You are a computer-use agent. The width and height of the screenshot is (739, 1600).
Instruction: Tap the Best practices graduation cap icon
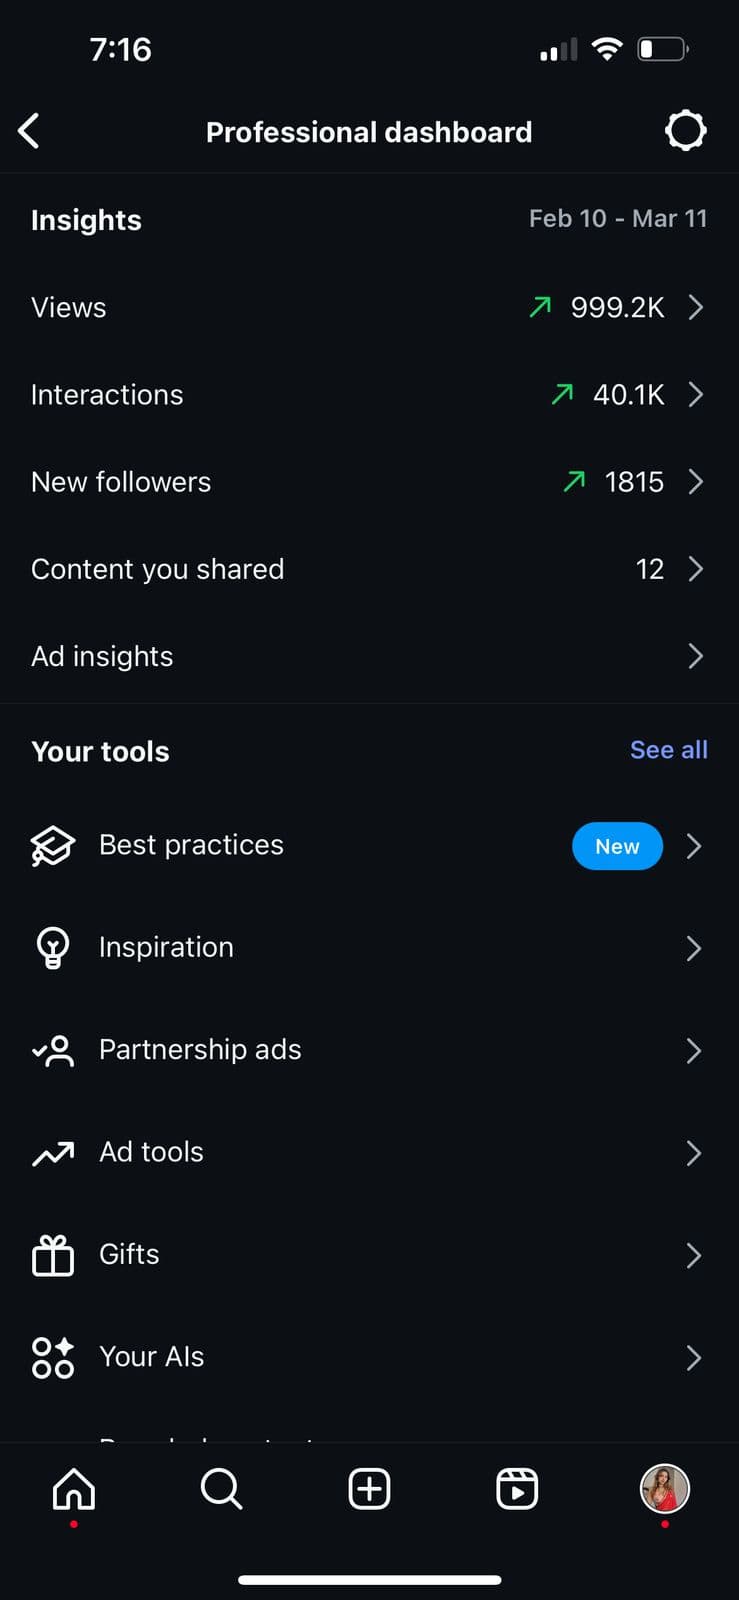(53, 846)
